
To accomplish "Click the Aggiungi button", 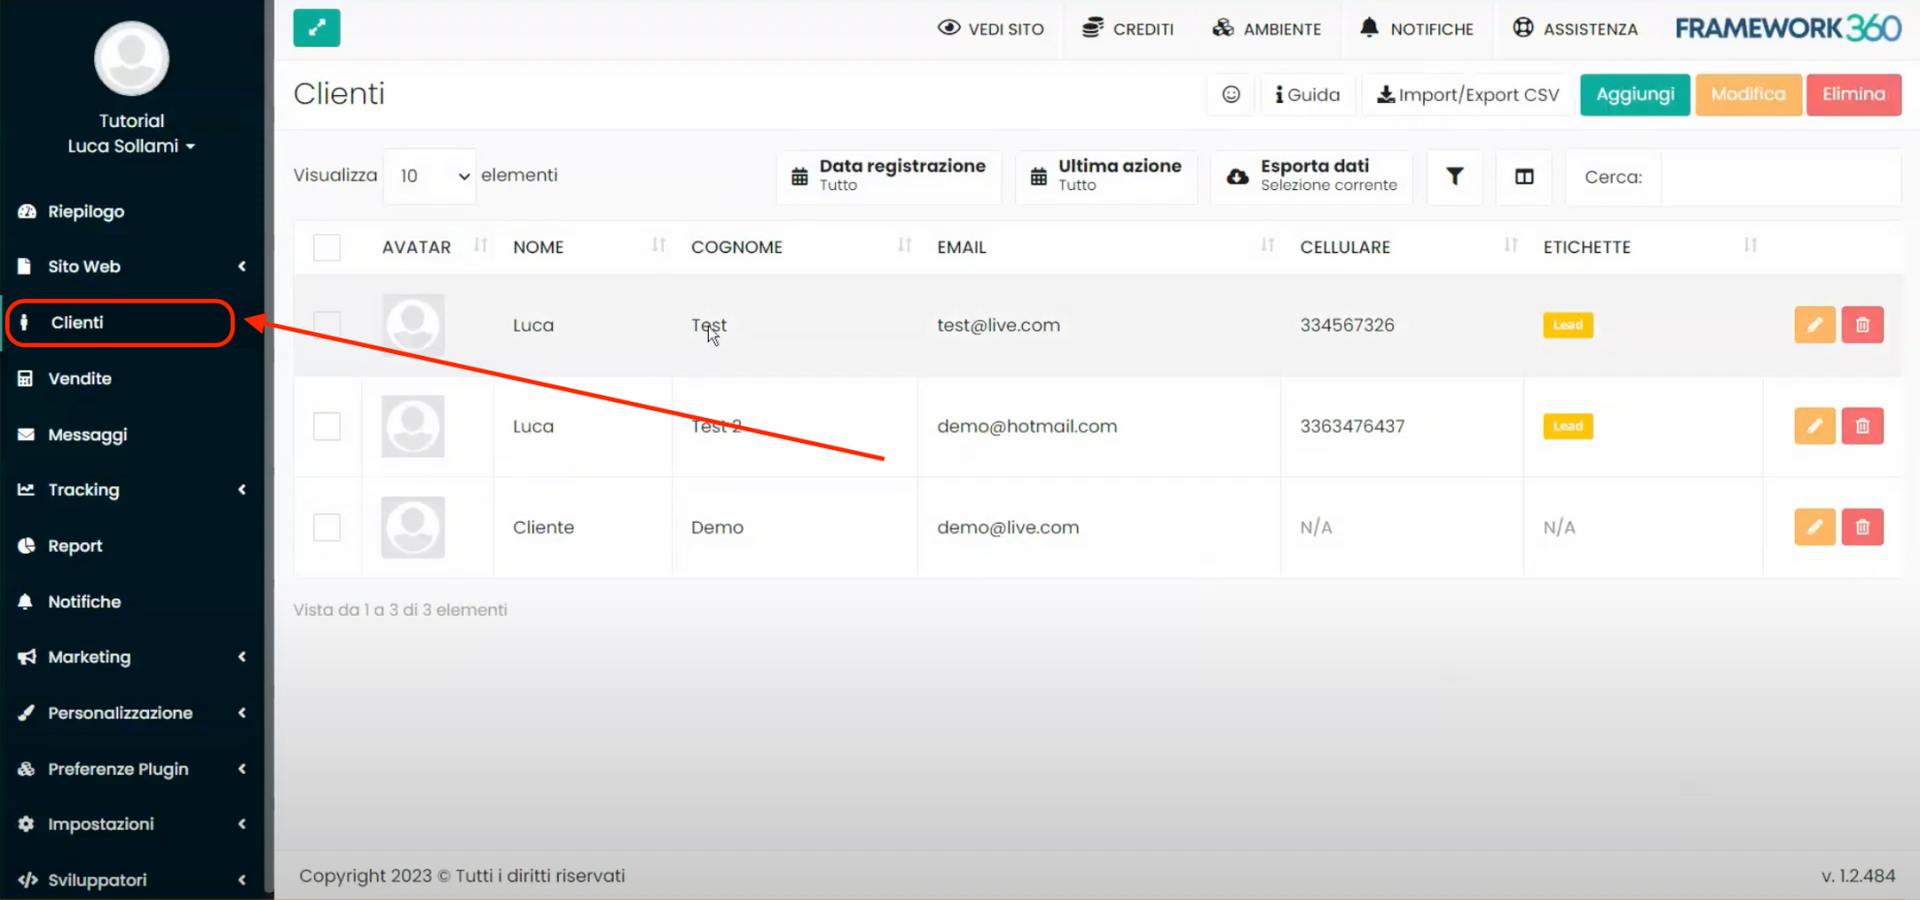I will 1634,94.
